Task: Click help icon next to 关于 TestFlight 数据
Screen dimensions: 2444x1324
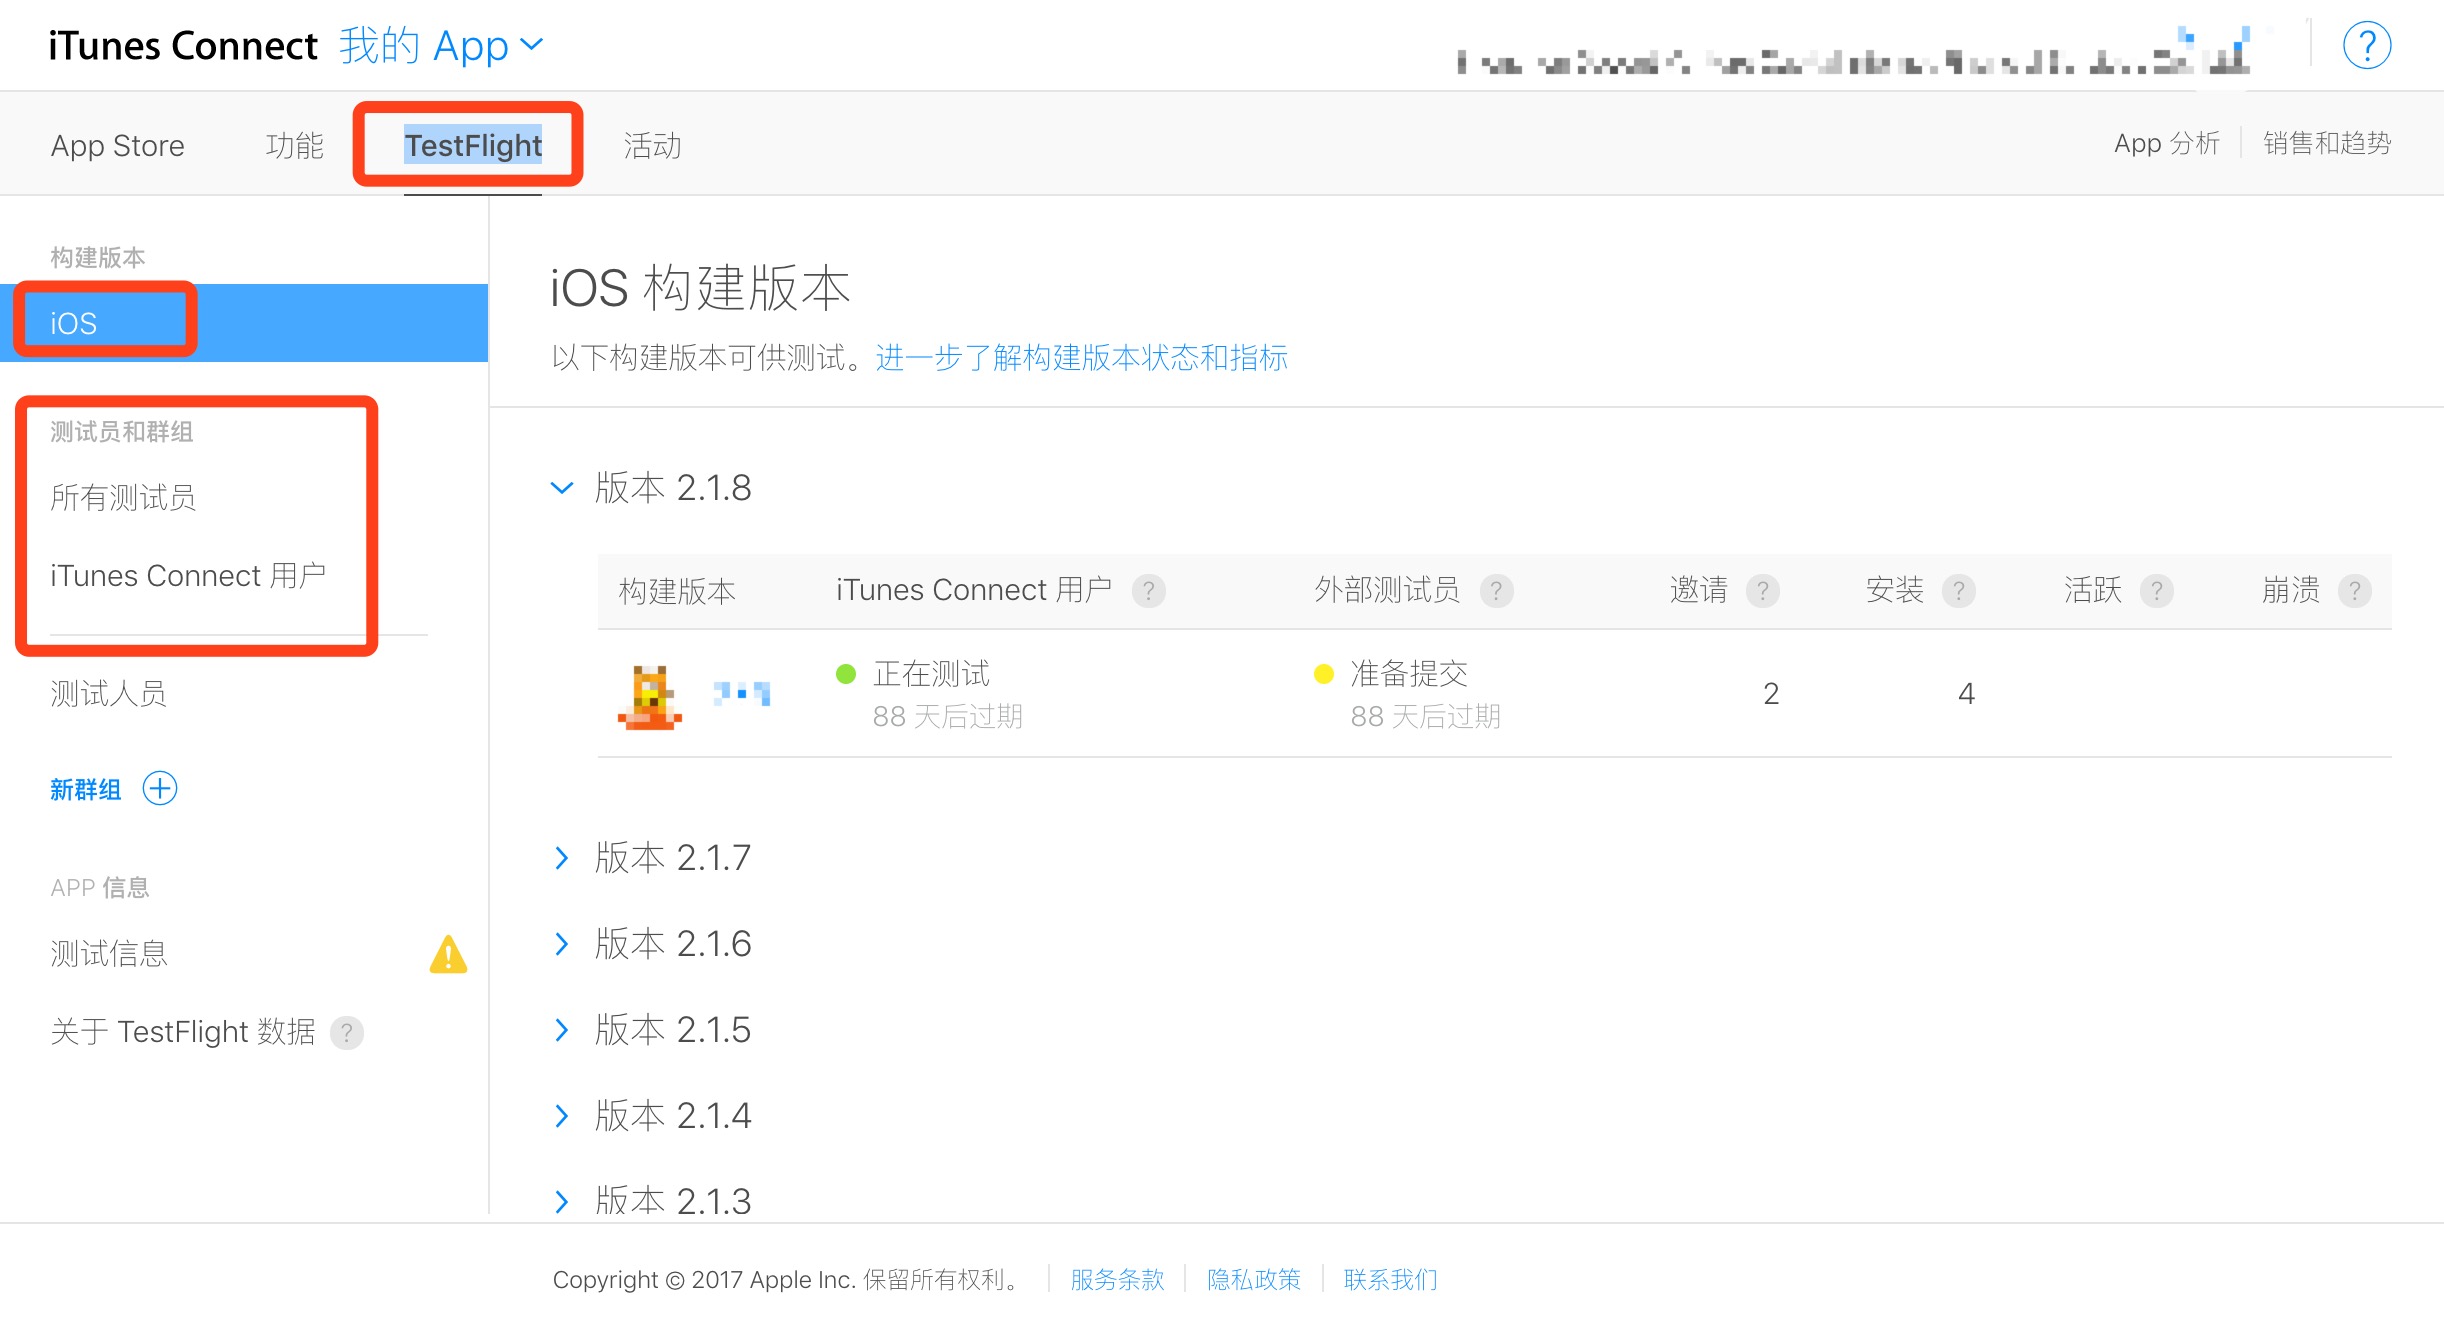Action: coord(347,1032)
